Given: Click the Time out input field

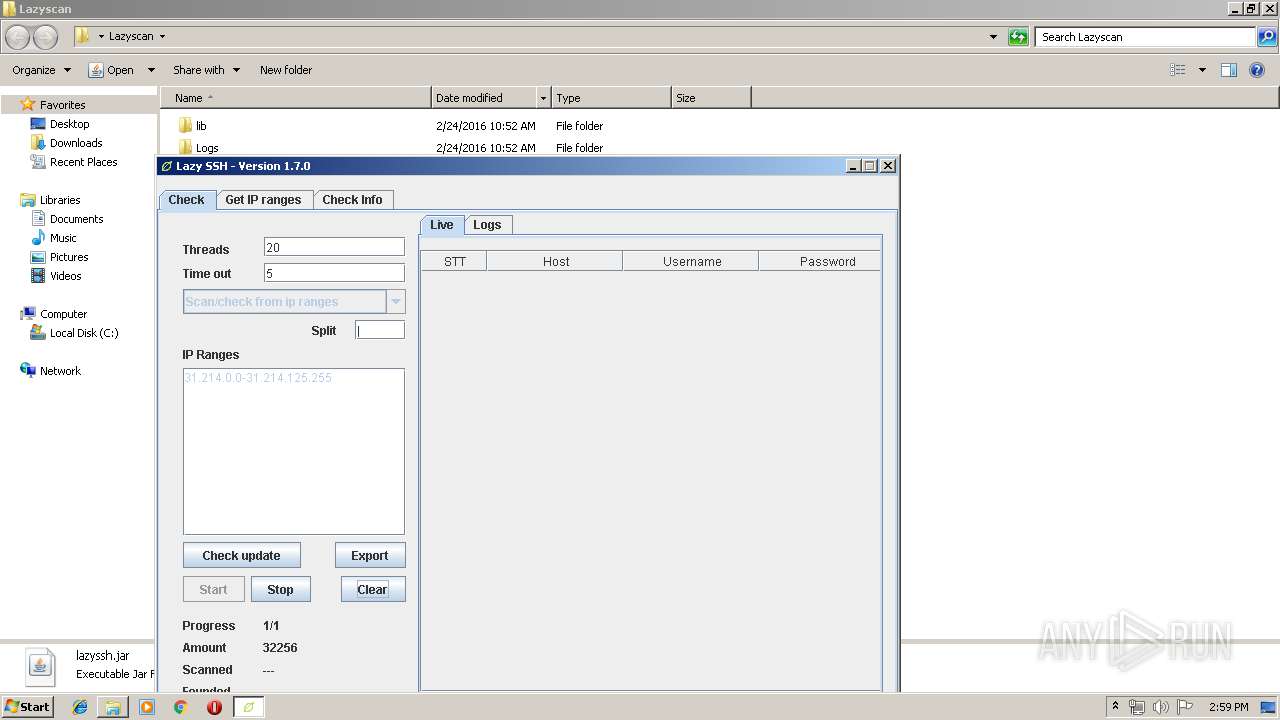Looking at the screenshot, I should [334, 273].
